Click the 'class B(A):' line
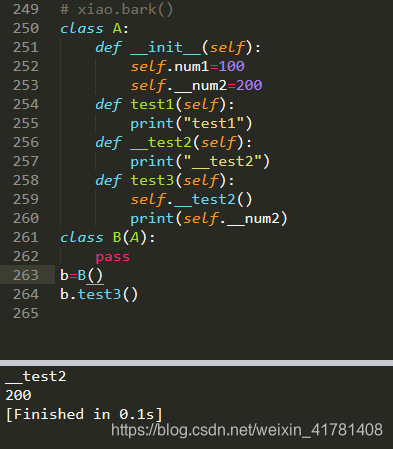Screen dimensions: 393x449 pos(108,237)
